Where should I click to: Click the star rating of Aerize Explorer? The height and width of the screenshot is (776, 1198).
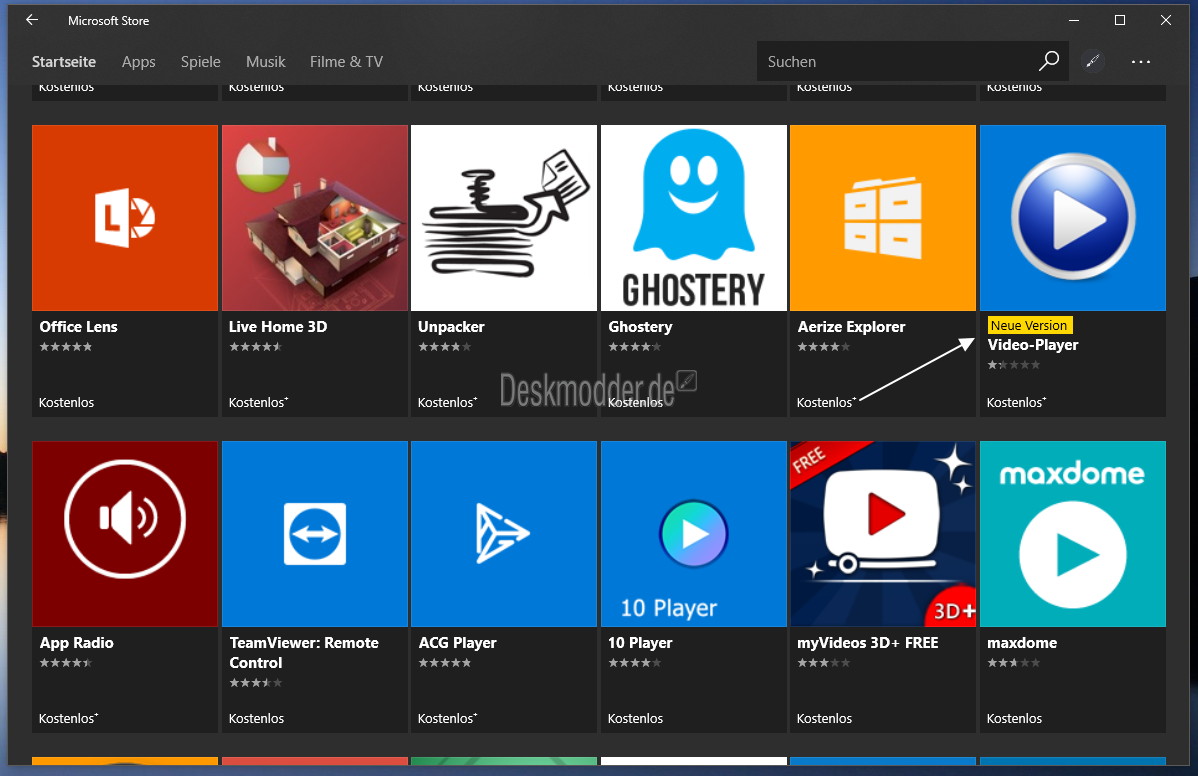click(824, 347)
